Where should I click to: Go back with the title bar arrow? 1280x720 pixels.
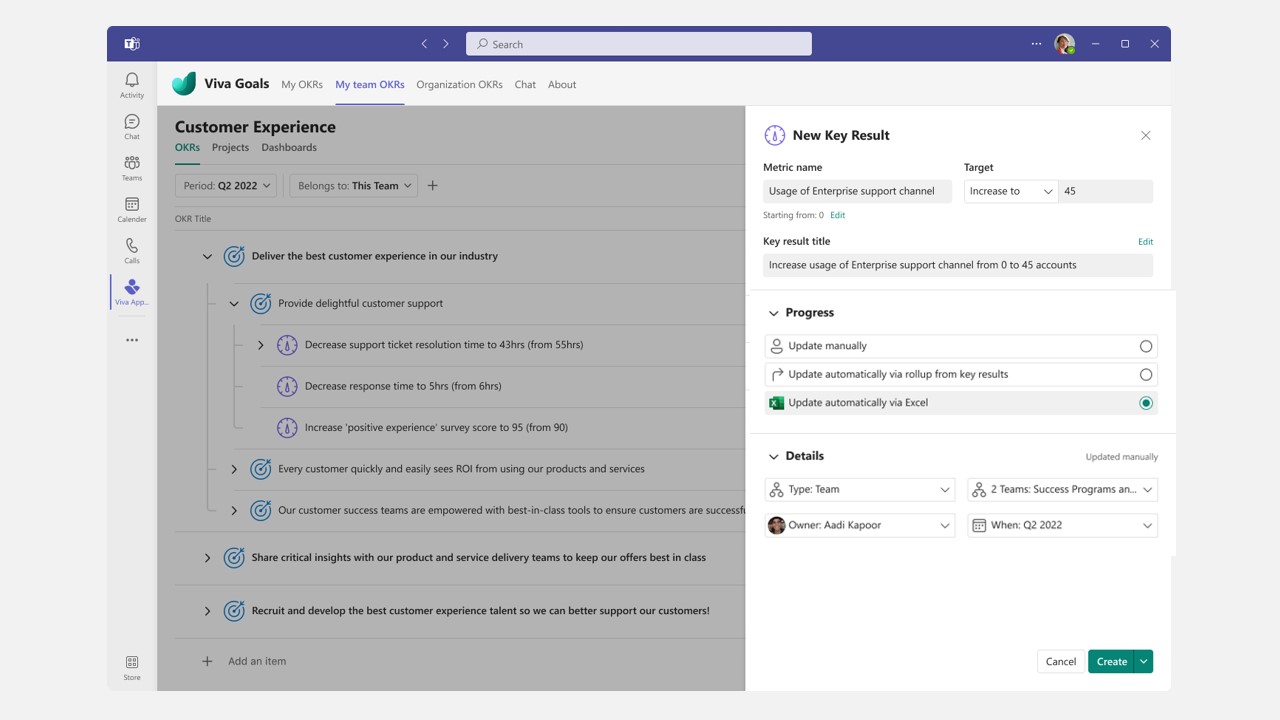point(424,44)
